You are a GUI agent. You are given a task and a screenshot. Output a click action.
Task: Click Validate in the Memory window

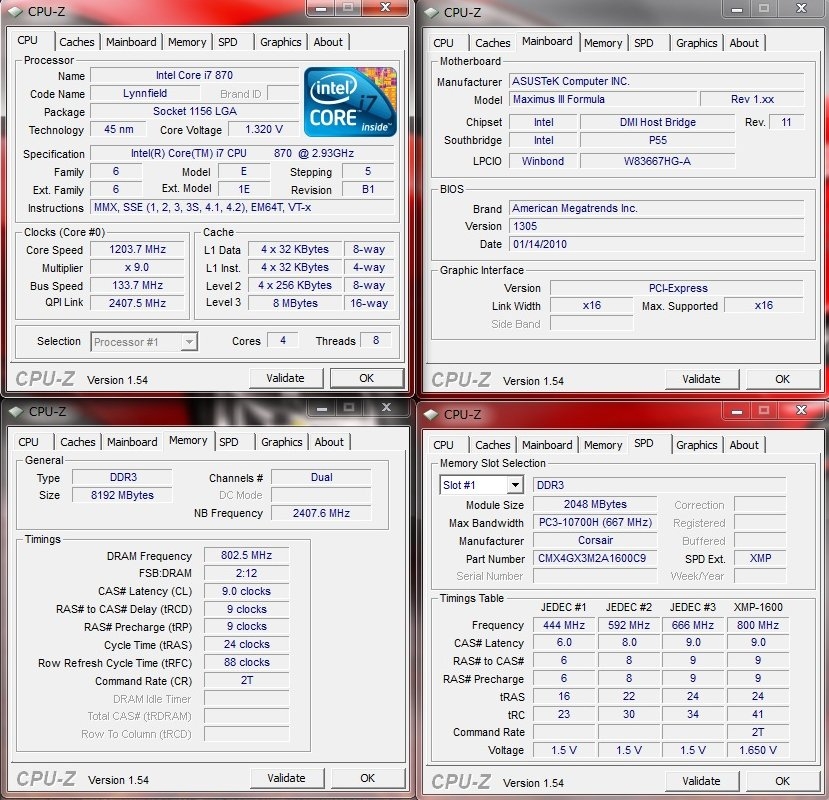287,778
